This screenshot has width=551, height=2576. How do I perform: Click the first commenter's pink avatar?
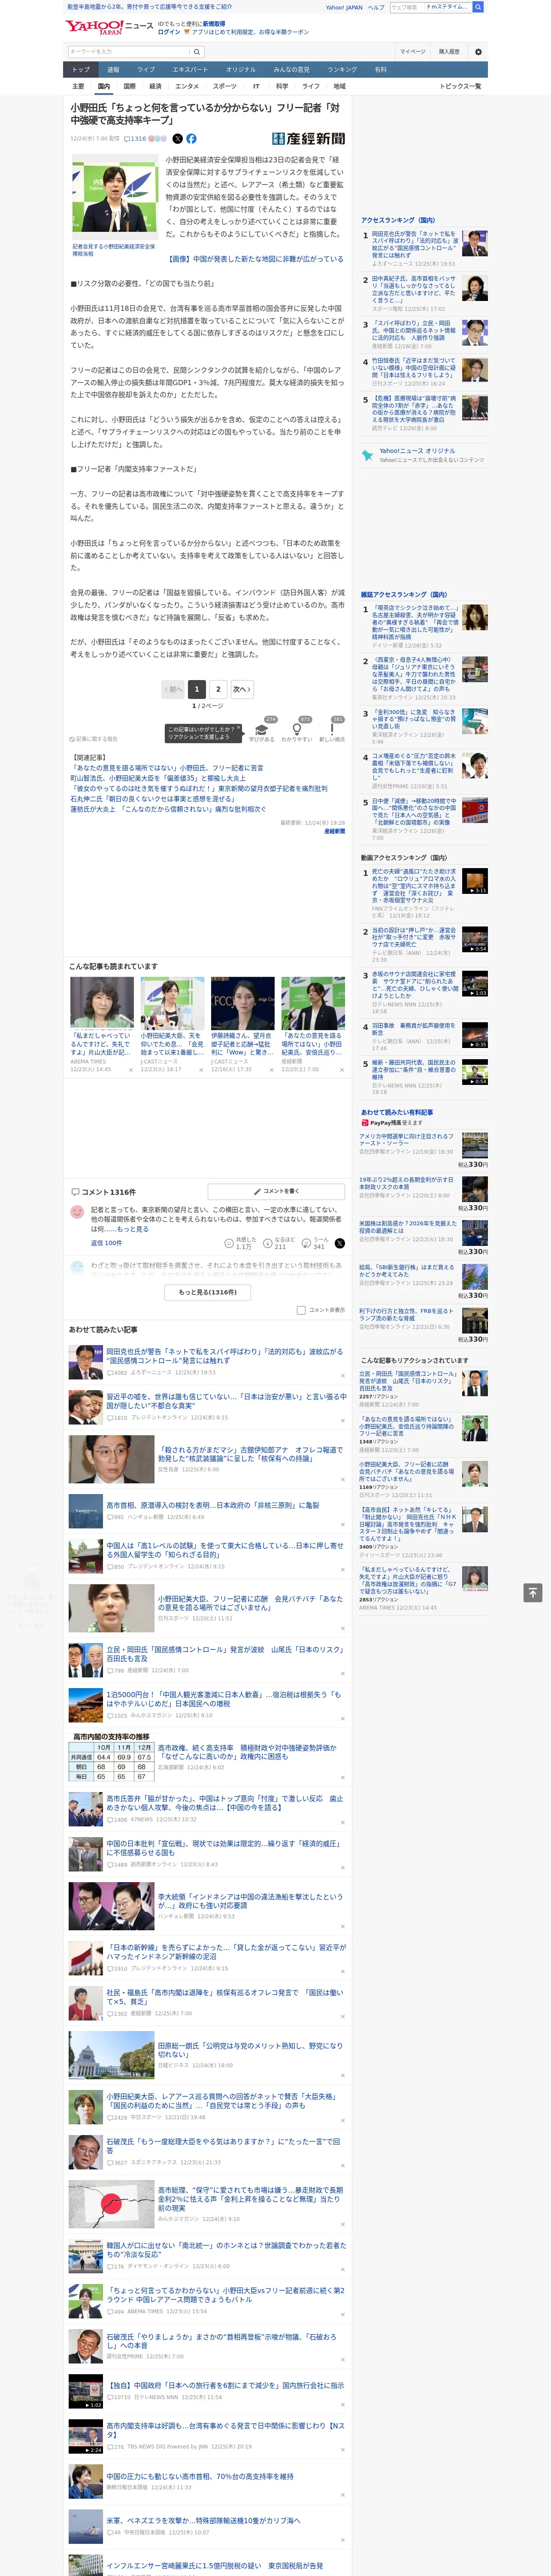tap(77, 1212)
